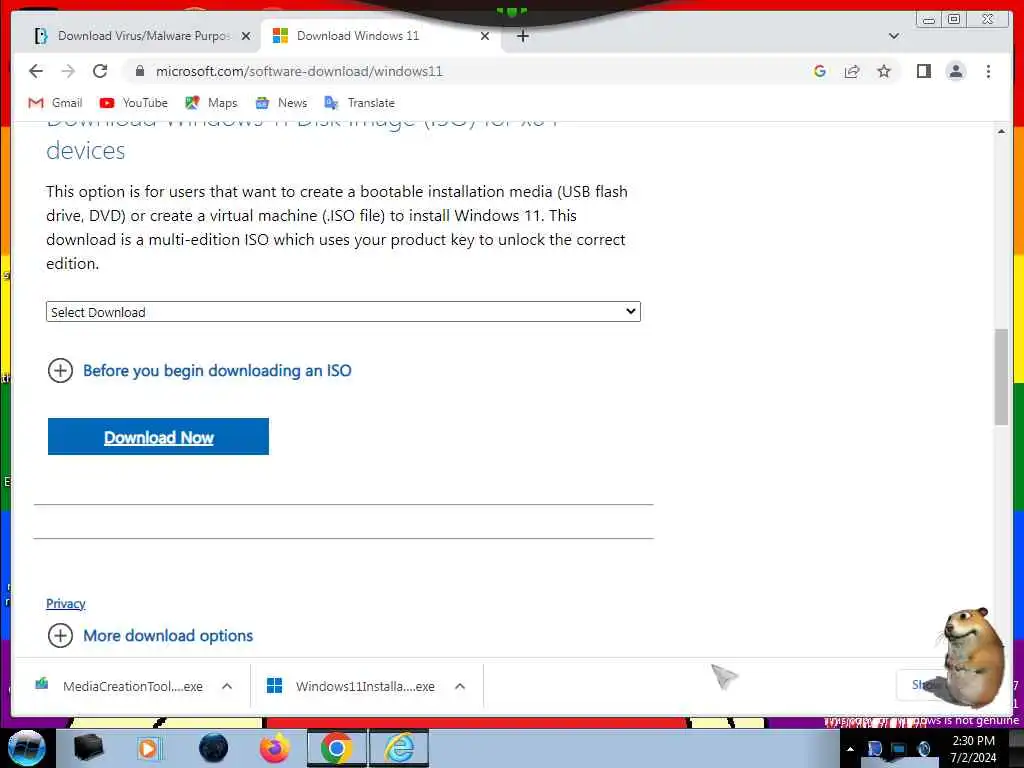
Task: Open the Gmail bookmark
Action: (x=56, y=103)
